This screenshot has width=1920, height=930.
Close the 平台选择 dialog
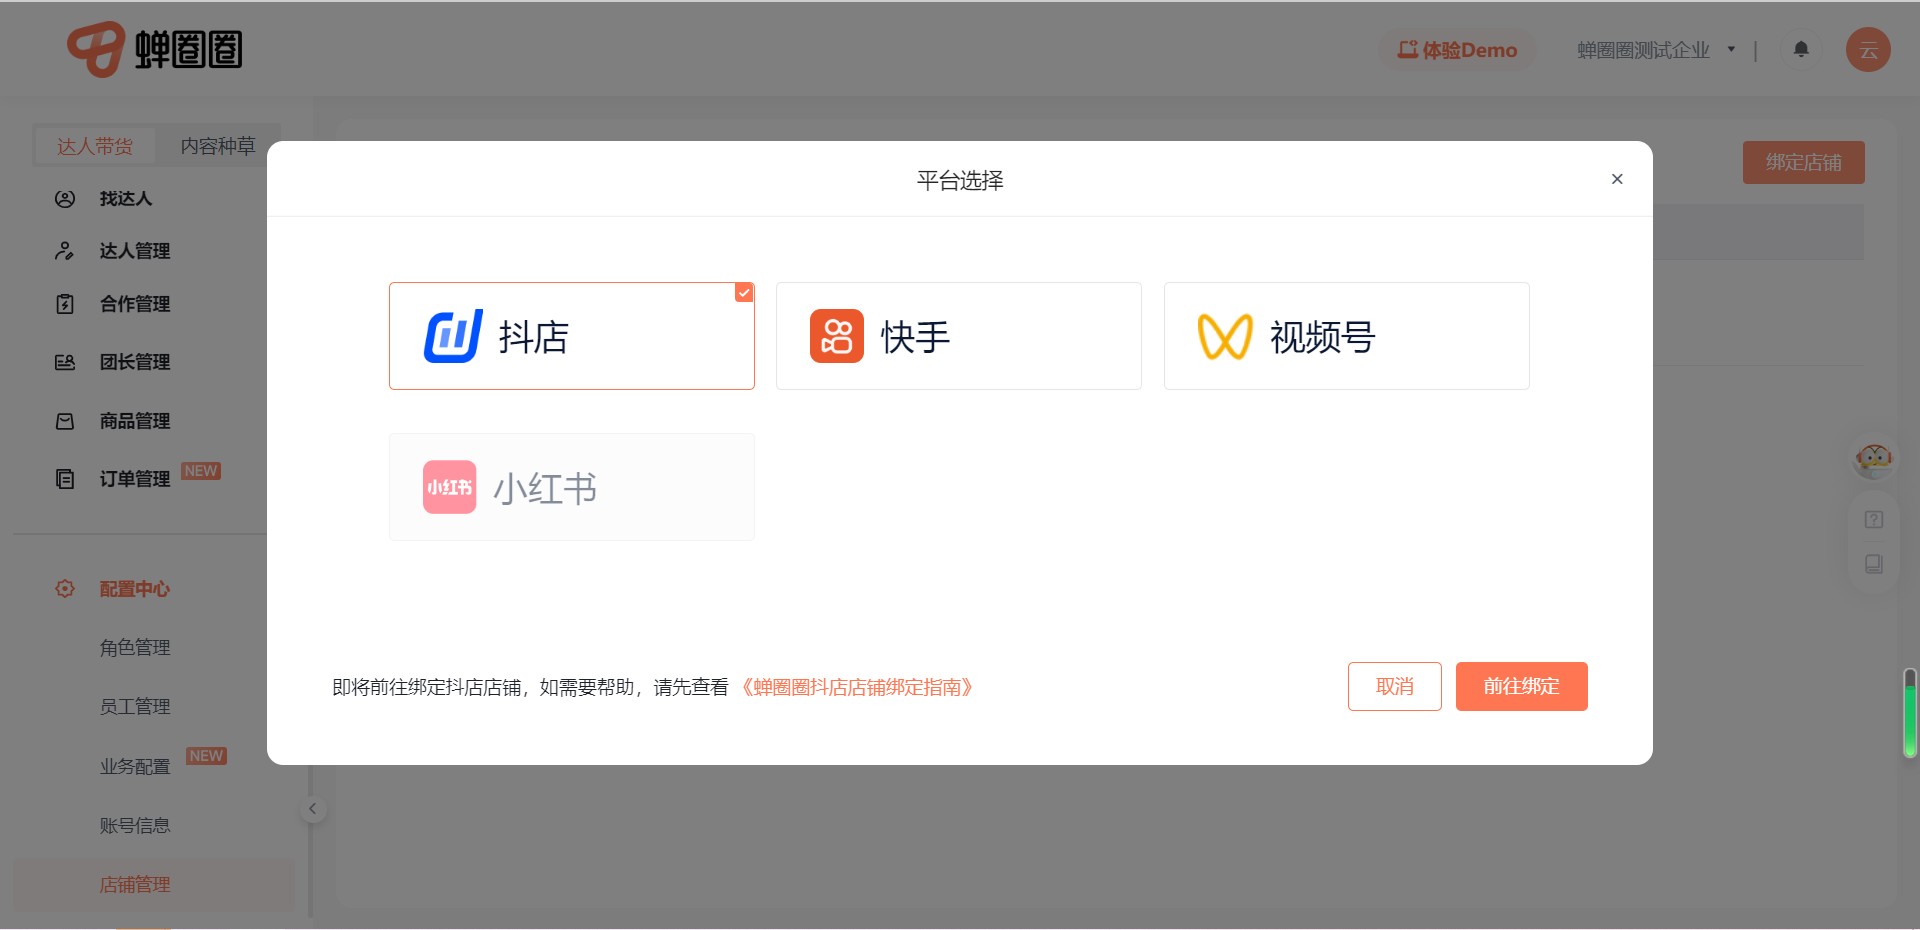click(1617, 179)
